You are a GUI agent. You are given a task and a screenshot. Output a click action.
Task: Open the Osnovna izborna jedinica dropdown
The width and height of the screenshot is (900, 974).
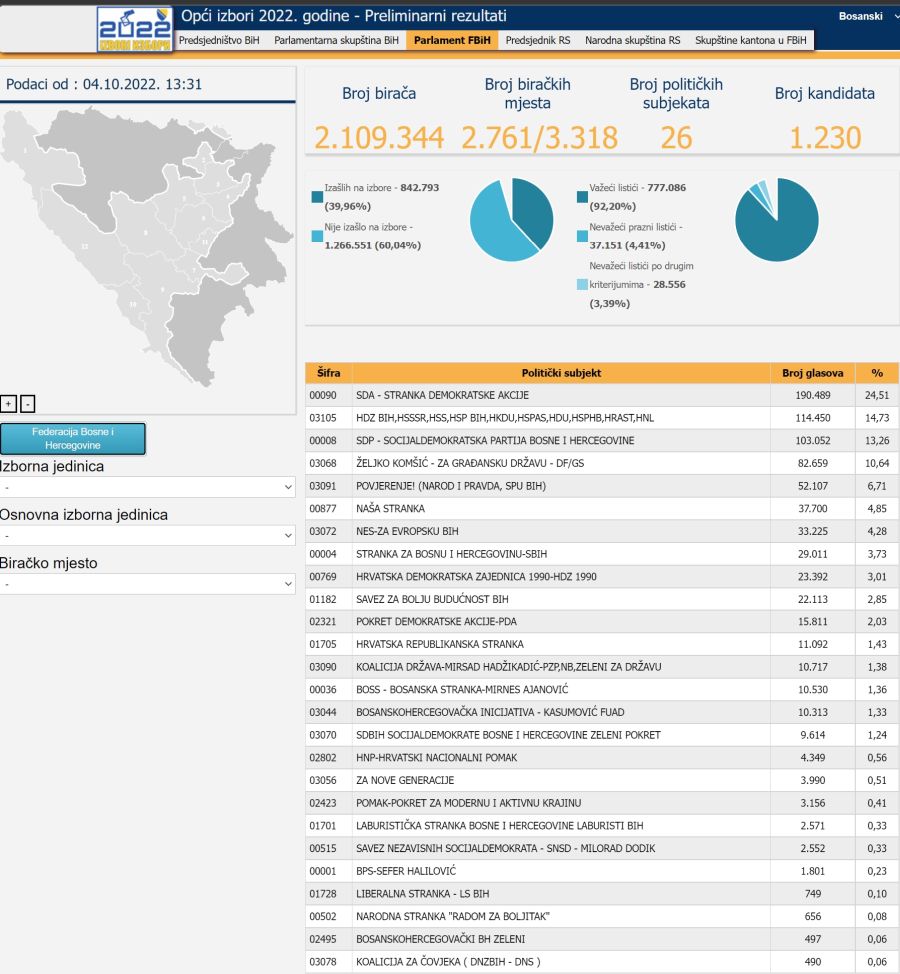tap(148, 536)
